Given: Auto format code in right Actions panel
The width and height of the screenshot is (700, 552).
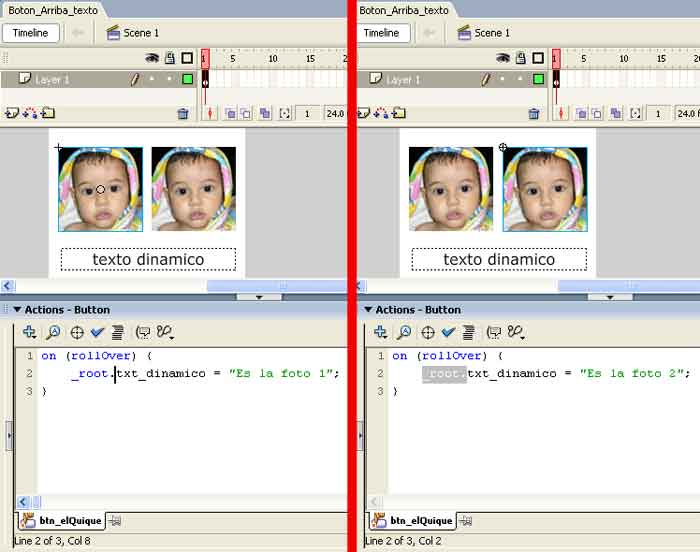Looking at the screenshot, I should [x=468, y=332].
